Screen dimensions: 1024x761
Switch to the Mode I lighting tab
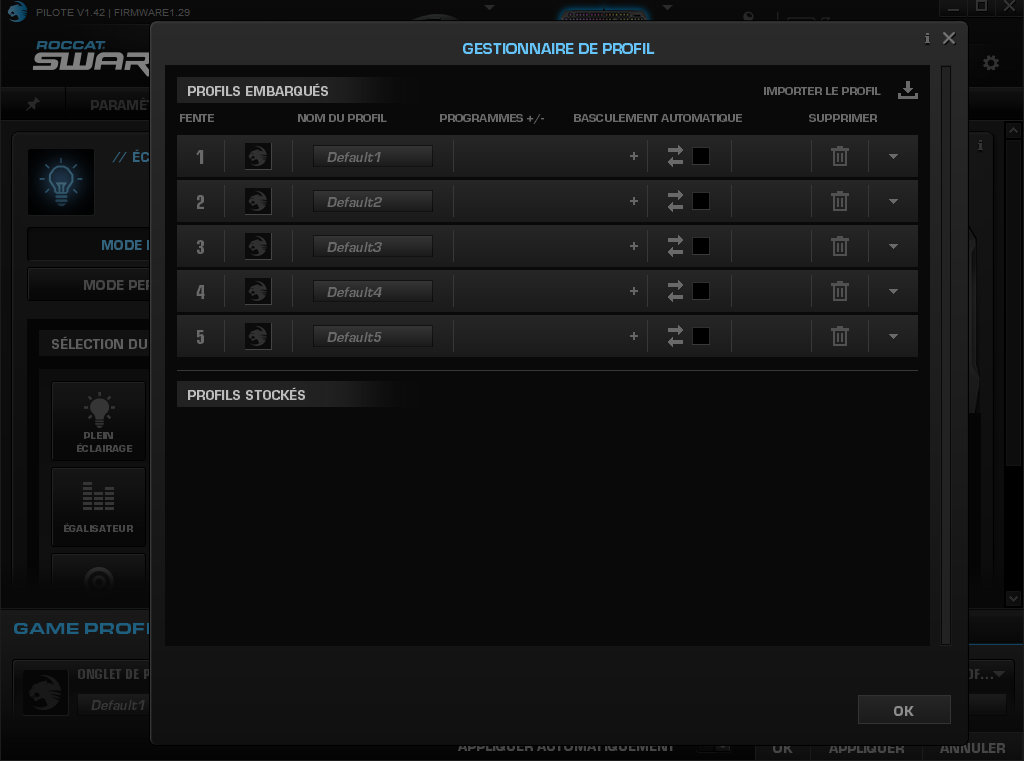(89, 245)
